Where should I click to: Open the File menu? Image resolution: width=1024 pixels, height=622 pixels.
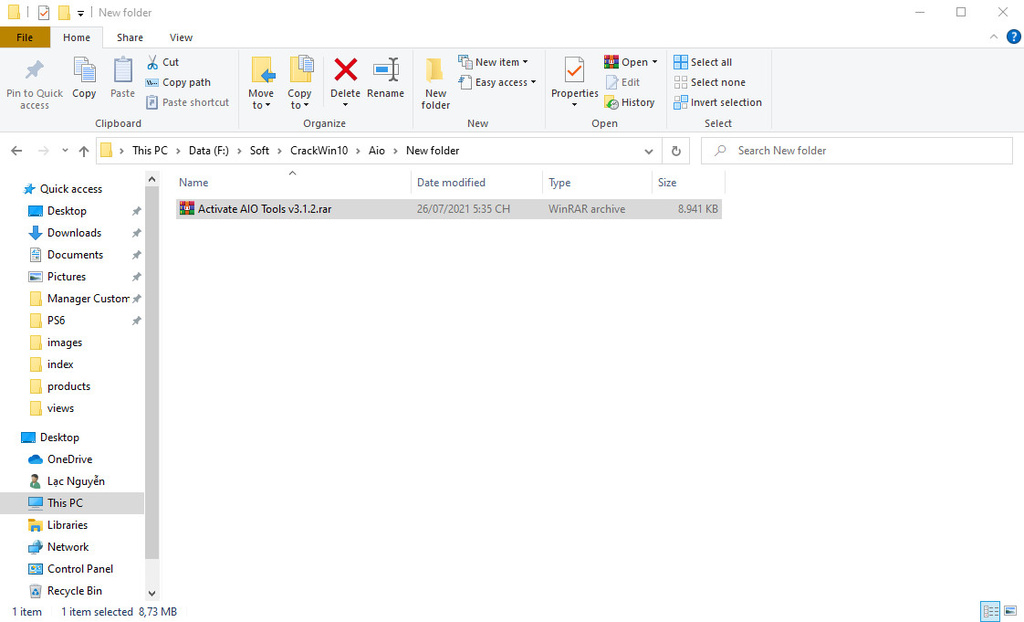(25, 37)
